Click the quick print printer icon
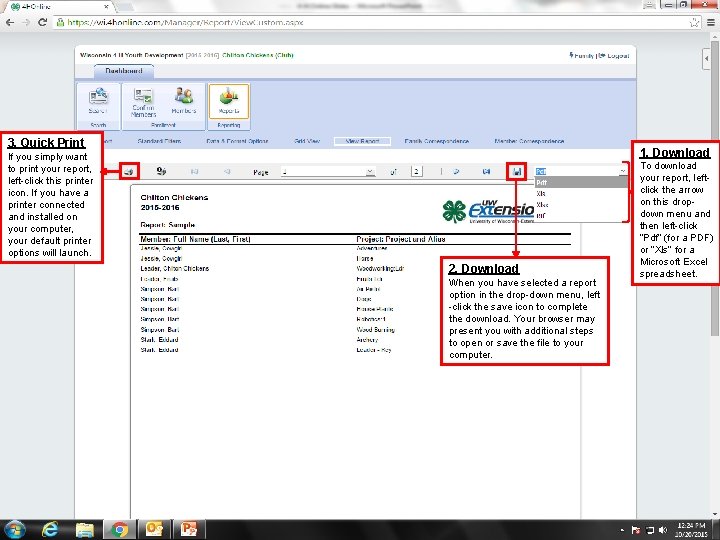This screenshot has height=540, width=720. 129,172
